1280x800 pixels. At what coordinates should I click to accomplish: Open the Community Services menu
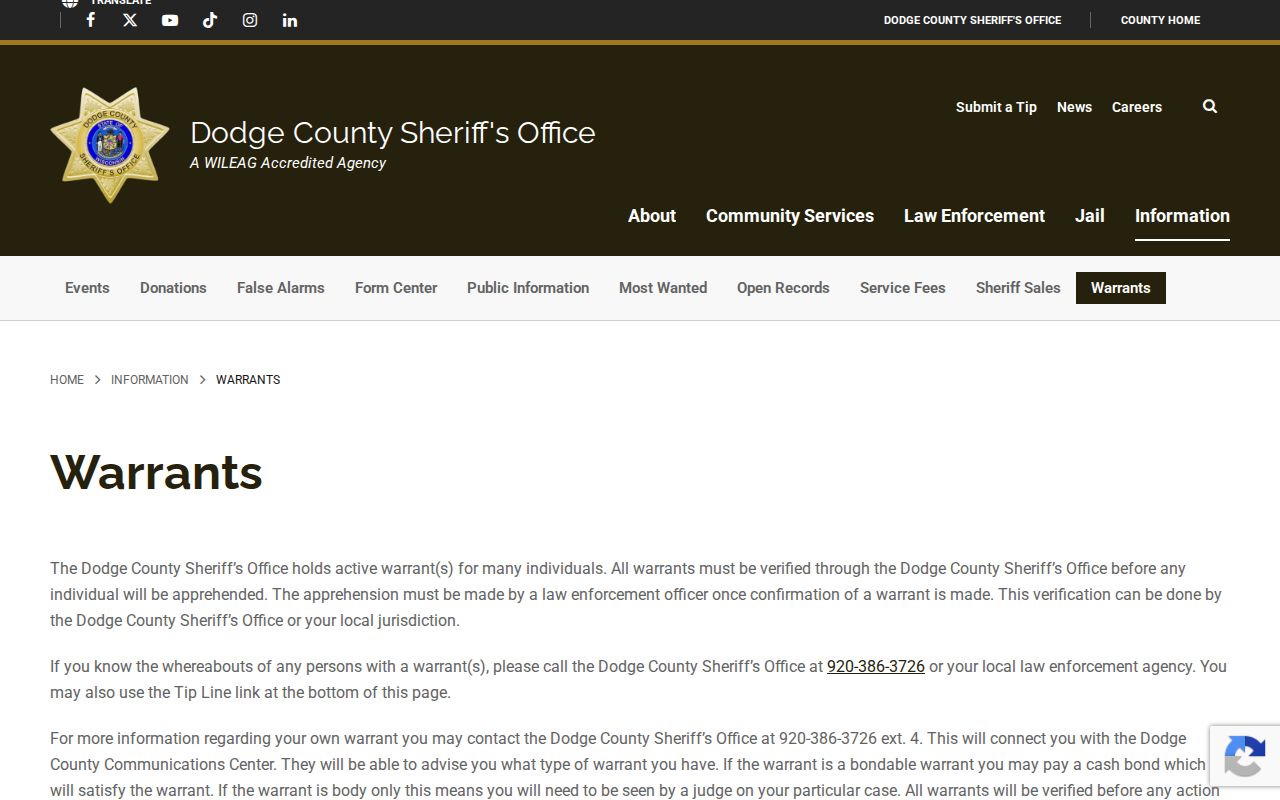[790, 216]
